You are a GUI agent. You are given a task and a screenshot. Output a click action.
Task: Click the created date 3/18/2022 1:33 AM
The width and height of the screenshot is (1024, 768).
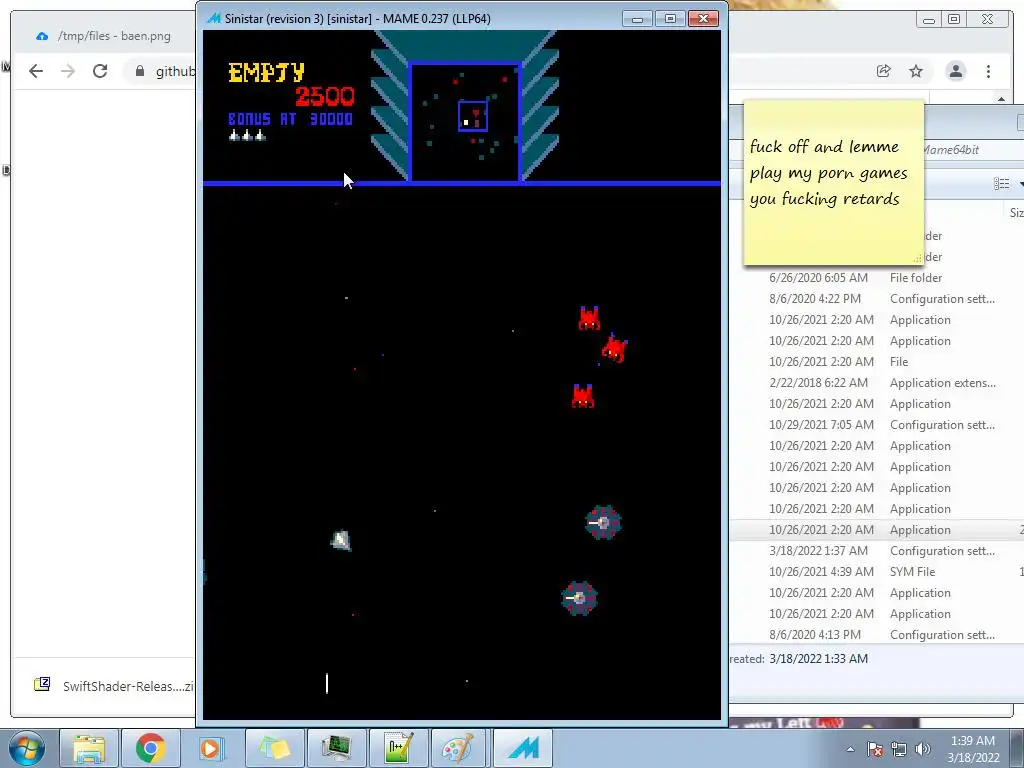tap(818, 658)
